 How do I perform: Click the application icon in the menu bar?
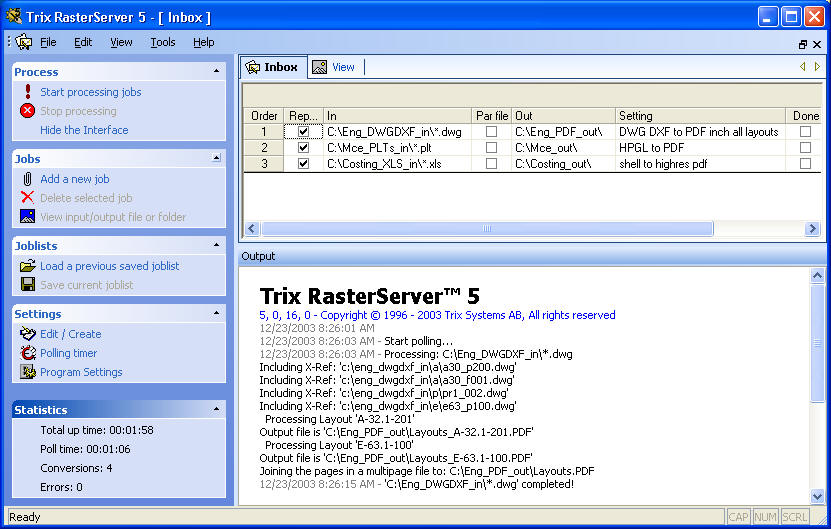(23, 42)
